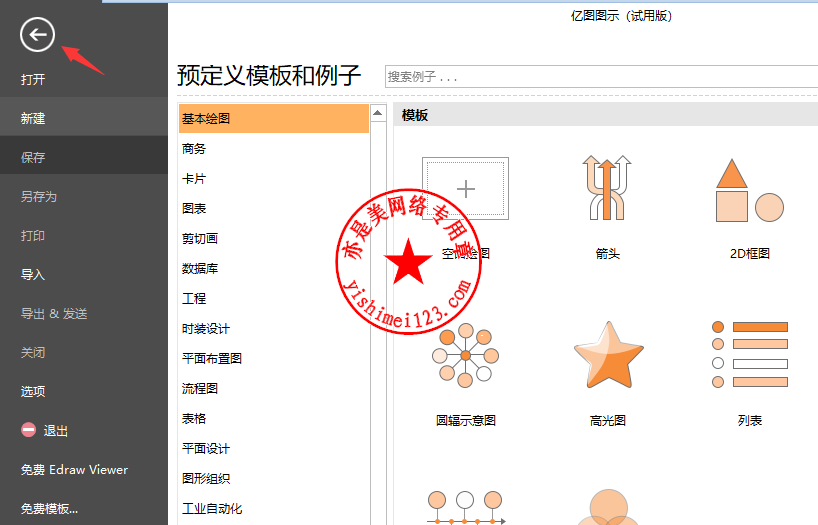Choose the 2D框图 shapes template icon

tap(750, 190)
